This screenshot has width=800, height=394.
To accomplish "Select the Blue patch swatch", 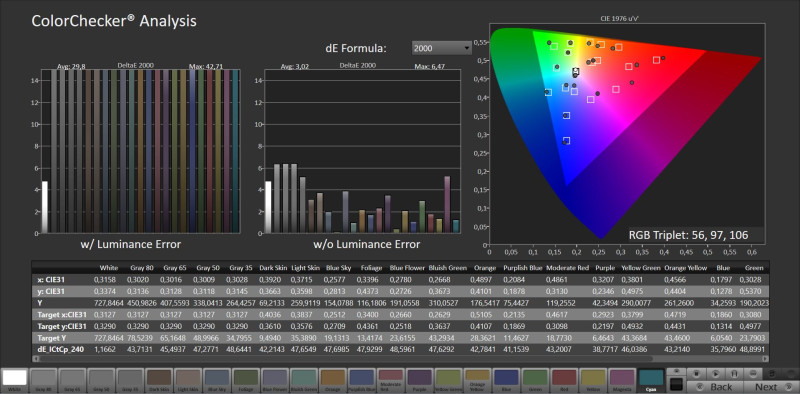I will (507, 380).
